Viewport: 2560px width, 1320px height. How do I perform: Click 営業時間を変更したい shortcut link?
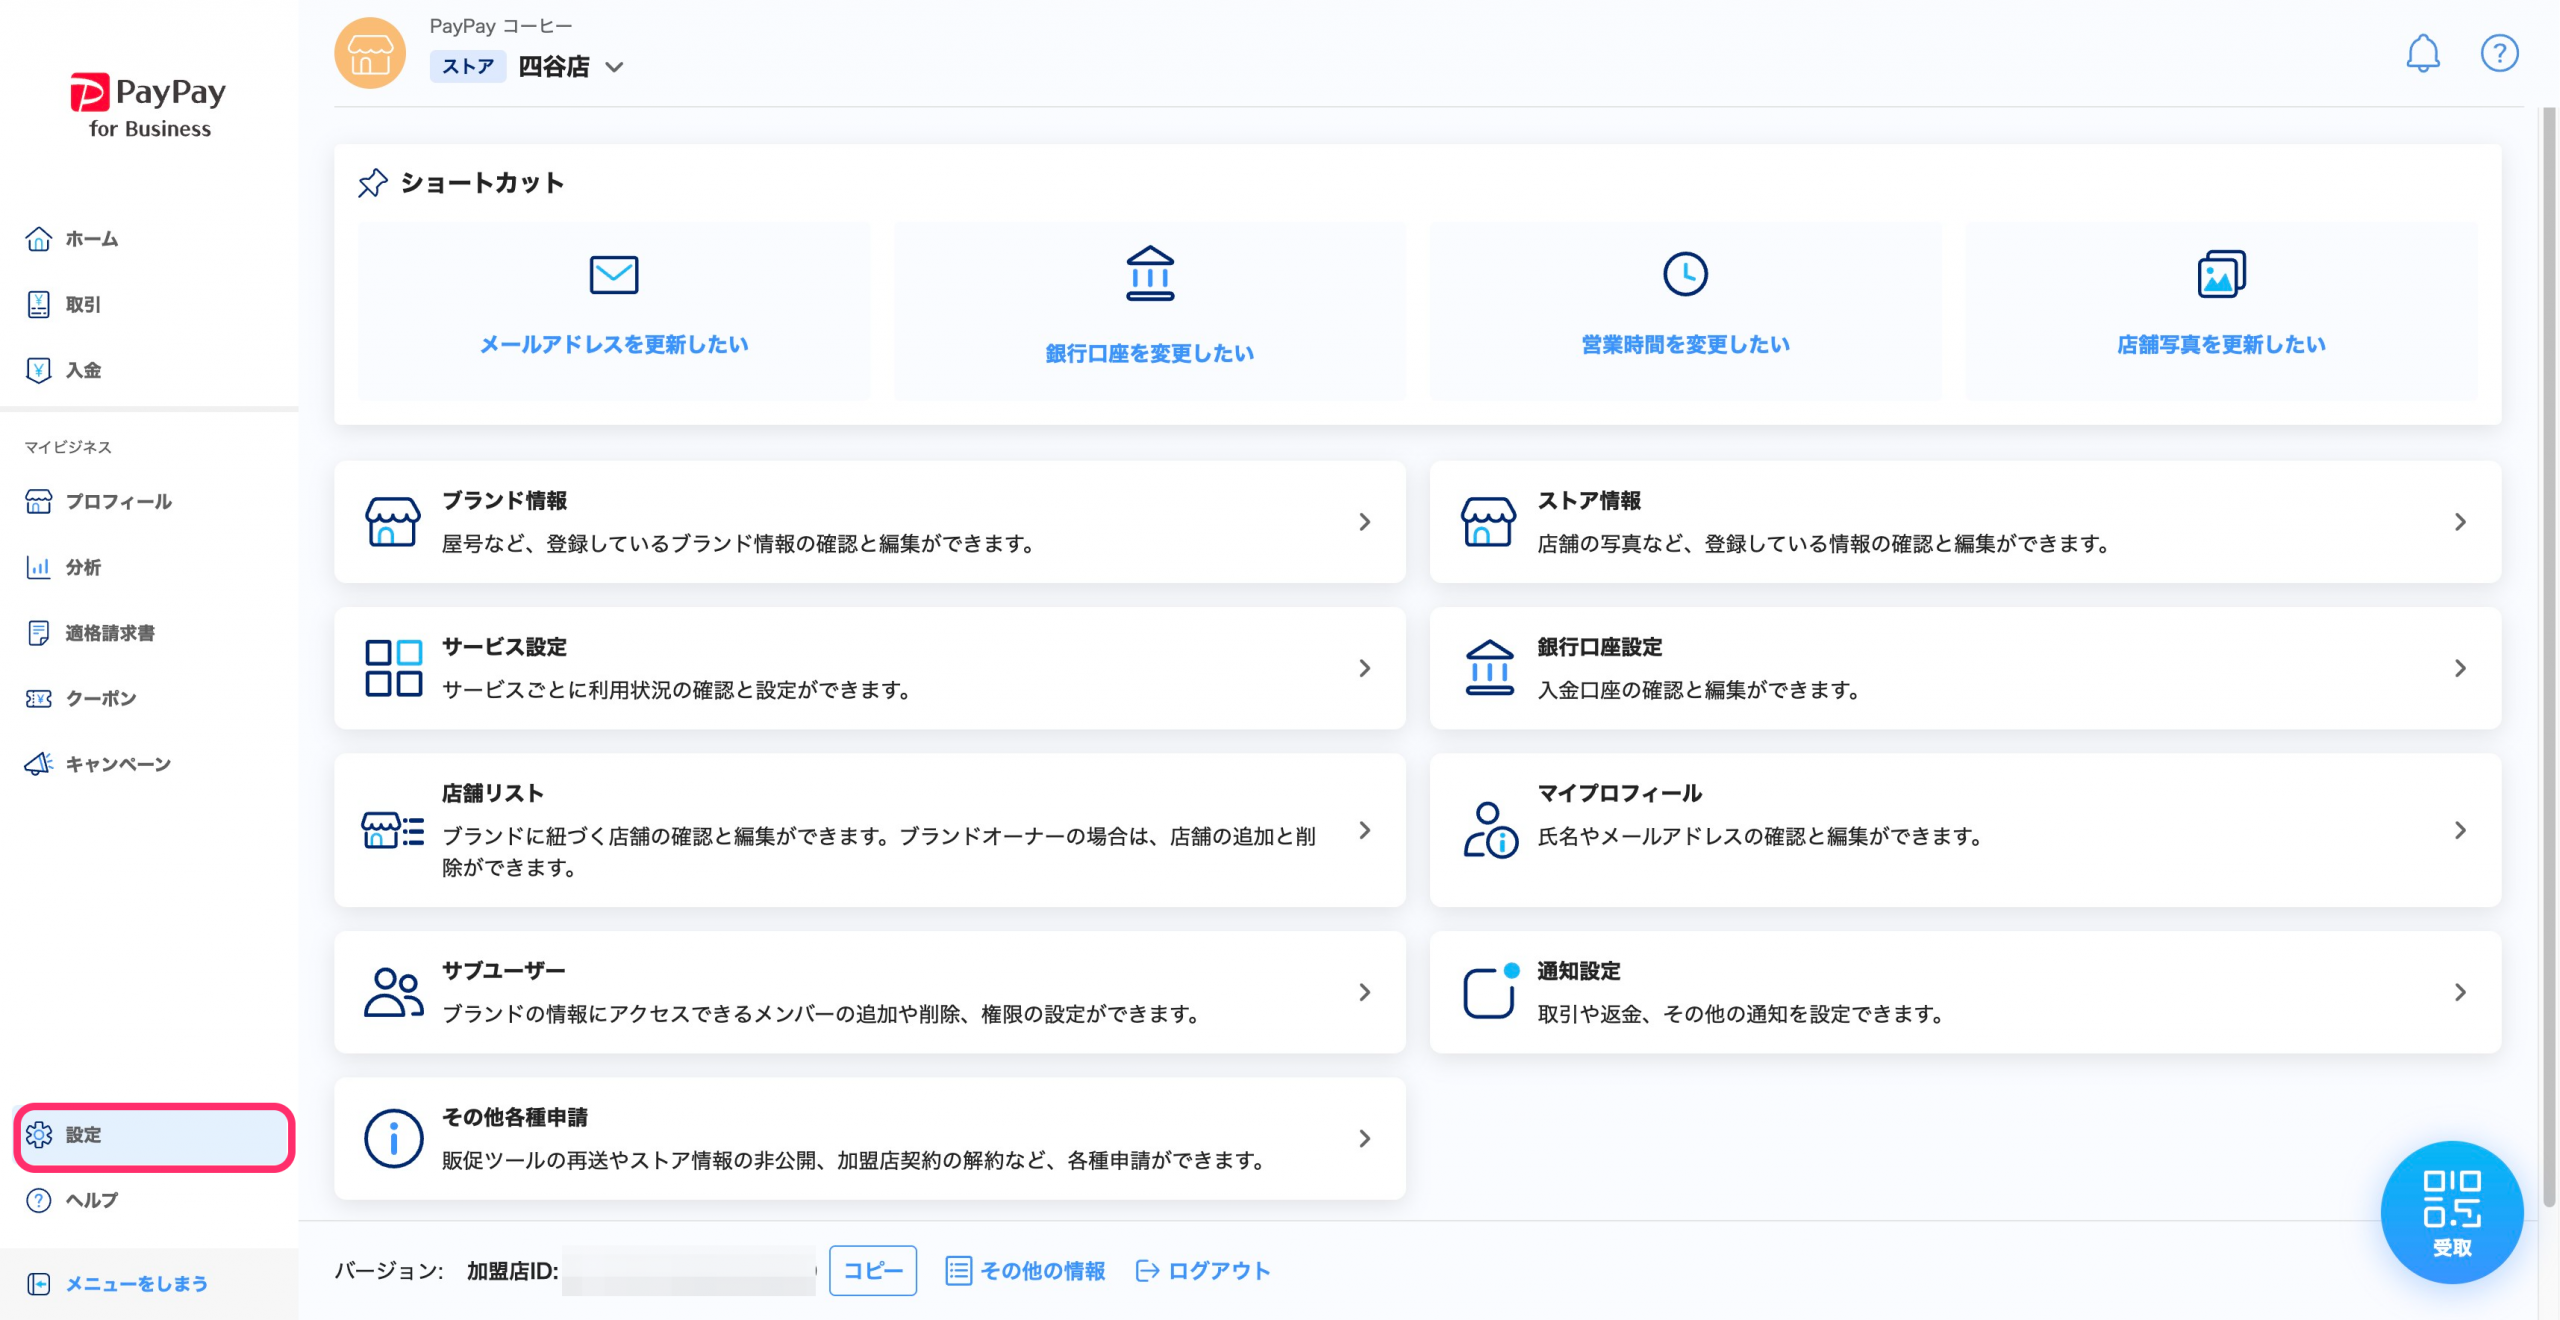[1685, 344]
